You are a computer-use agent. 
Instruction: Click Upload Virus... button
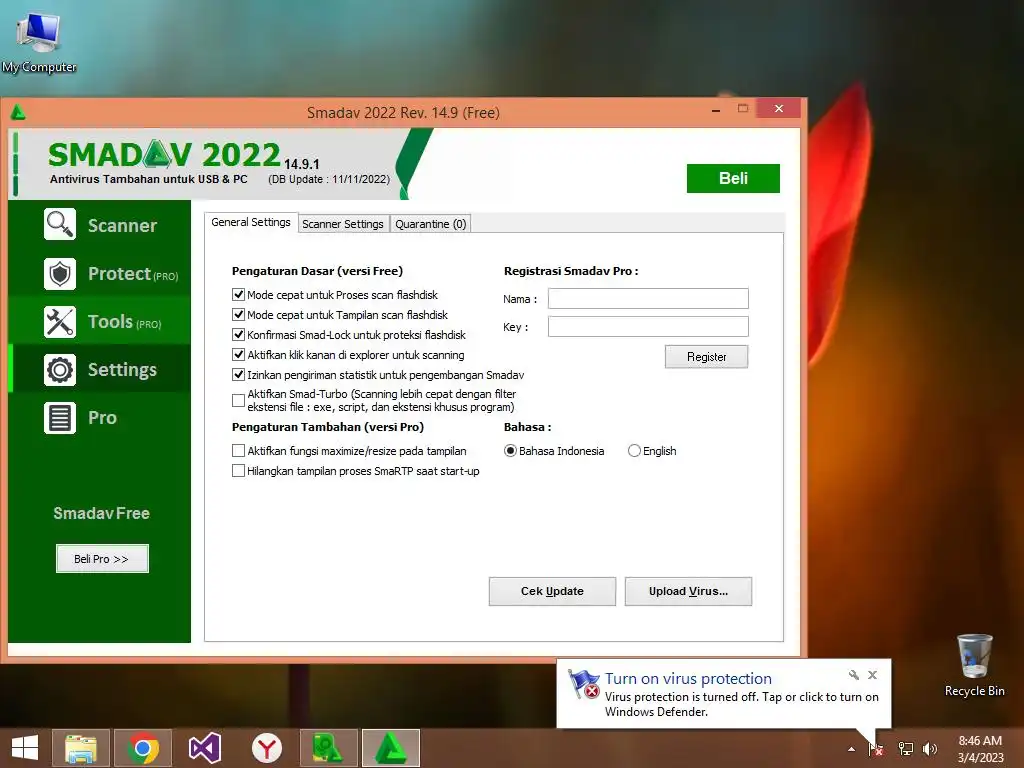click(688, 591)
